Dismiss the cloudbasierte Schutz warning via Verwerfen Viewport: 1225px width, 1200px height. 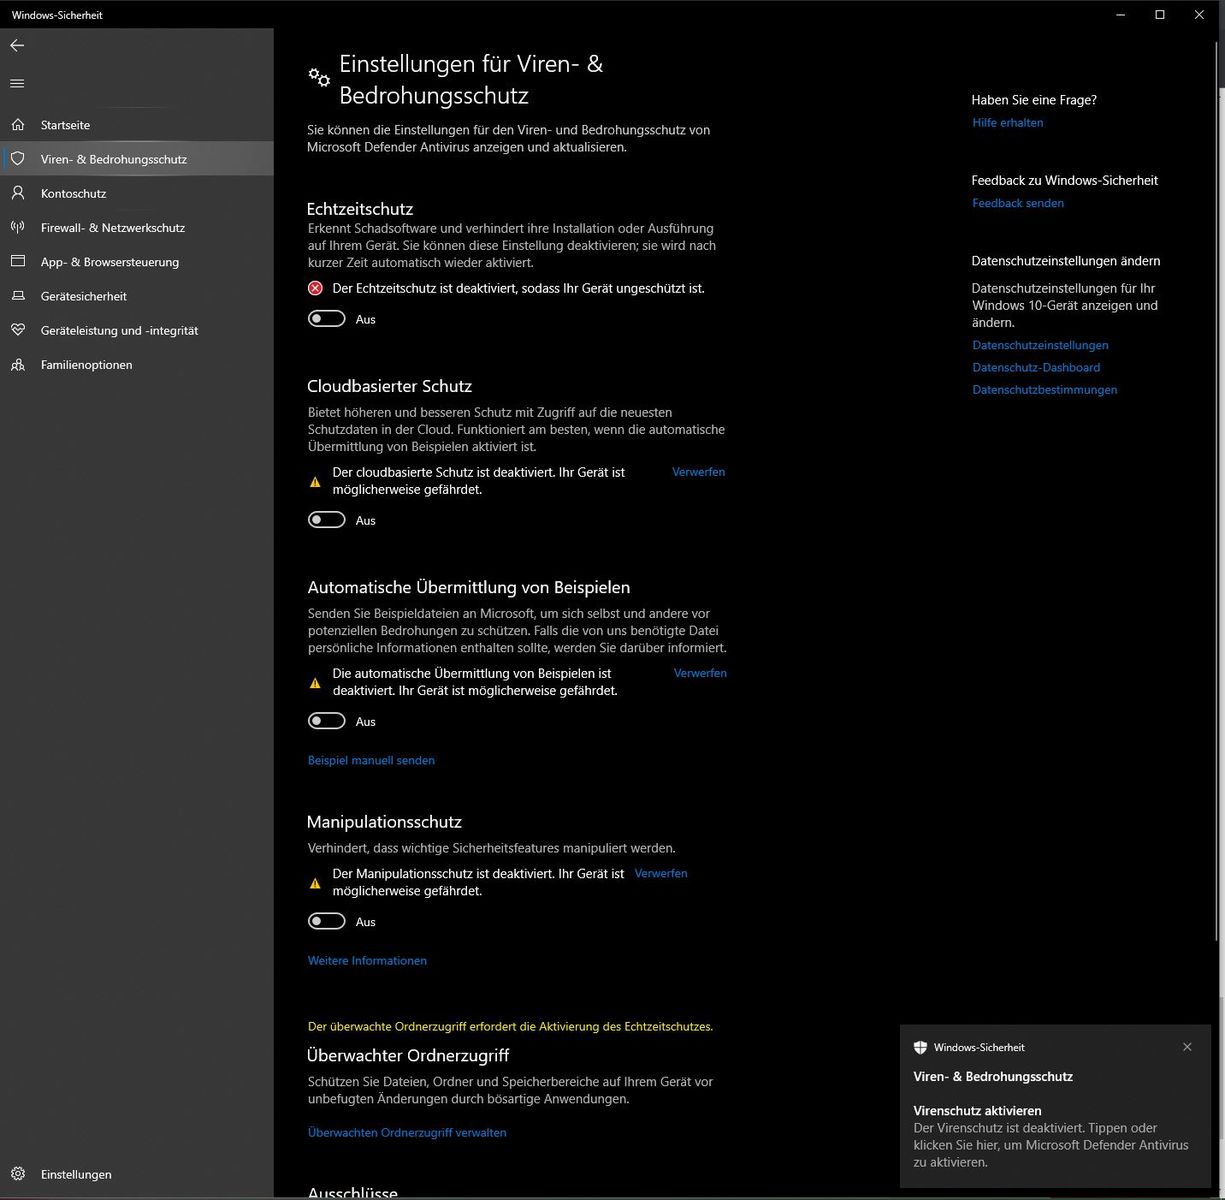pyautogui.click(x=698, y=472)
